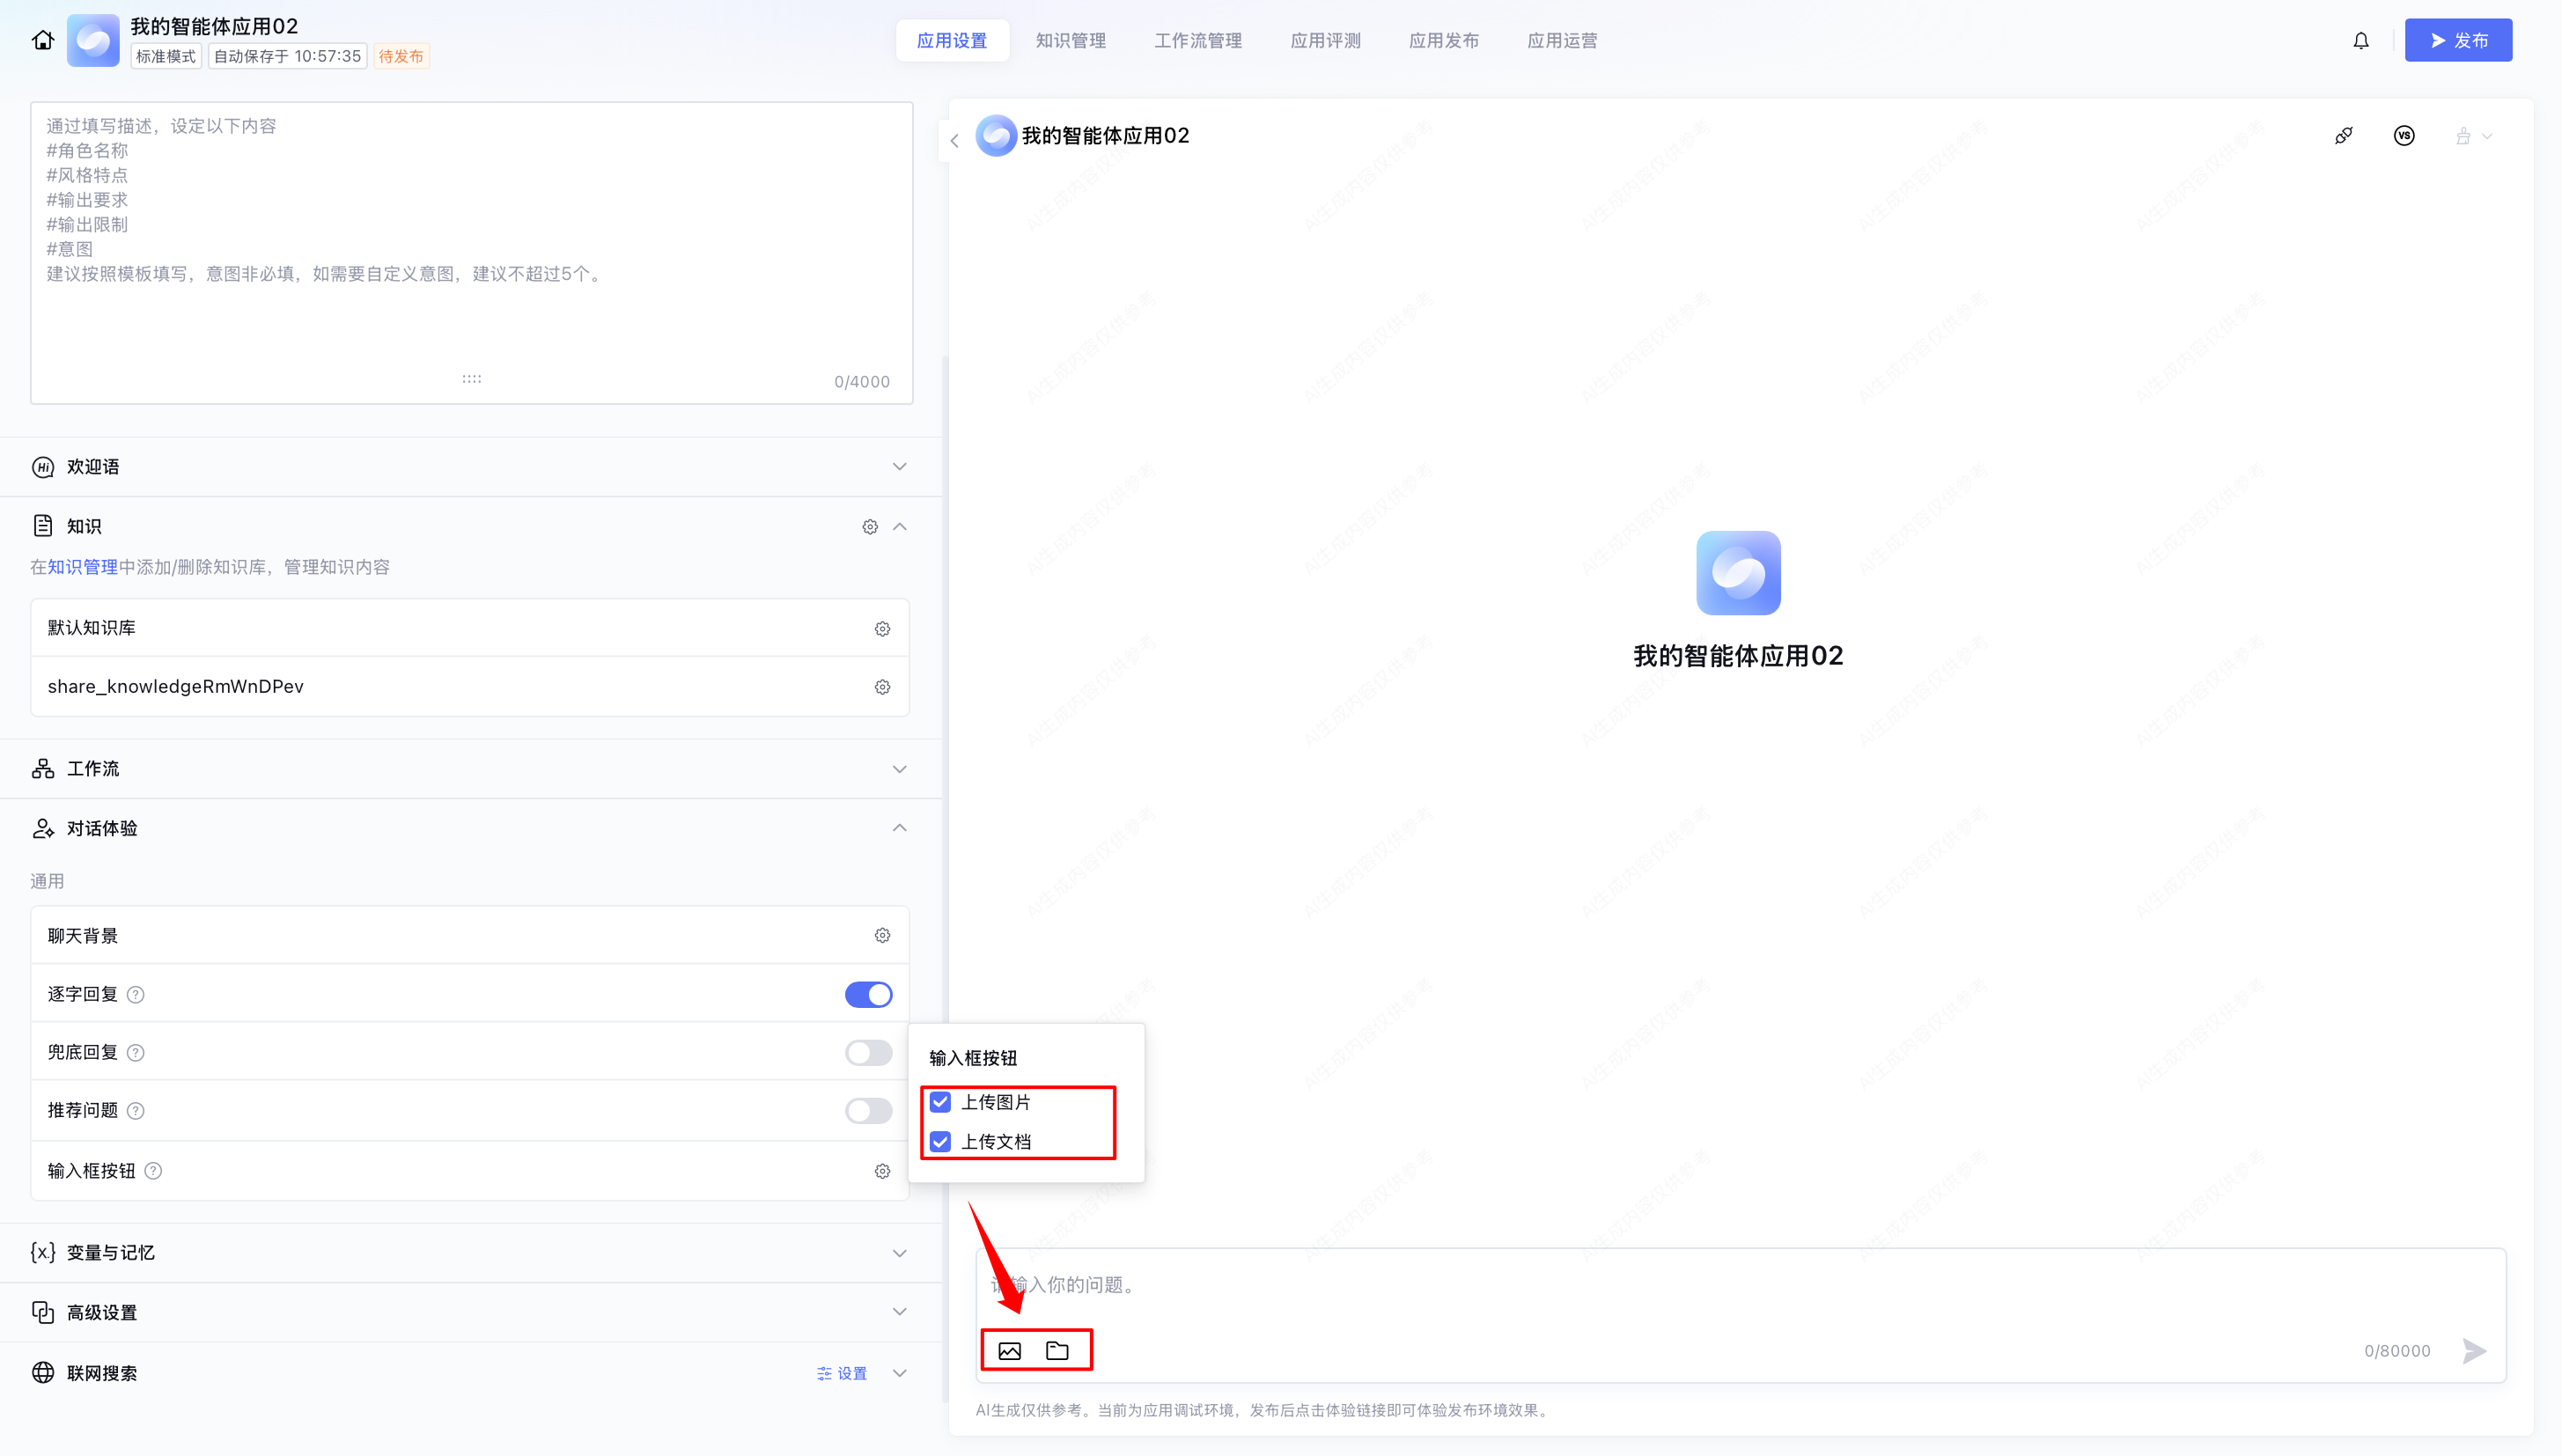Click the home icon
2562x1456 pixels.
[43, 40]
